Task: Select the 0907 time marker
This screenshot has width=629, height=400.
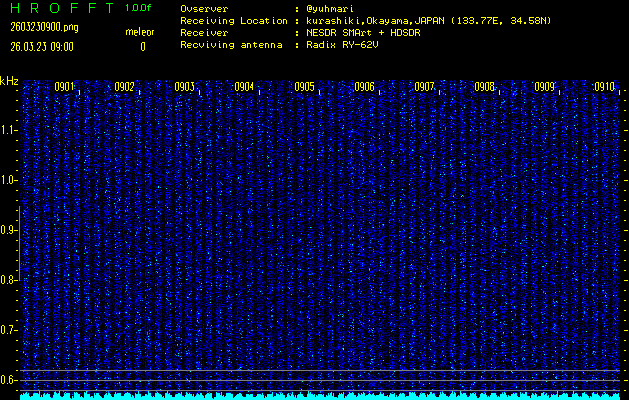Action: (x=424, y=87)
